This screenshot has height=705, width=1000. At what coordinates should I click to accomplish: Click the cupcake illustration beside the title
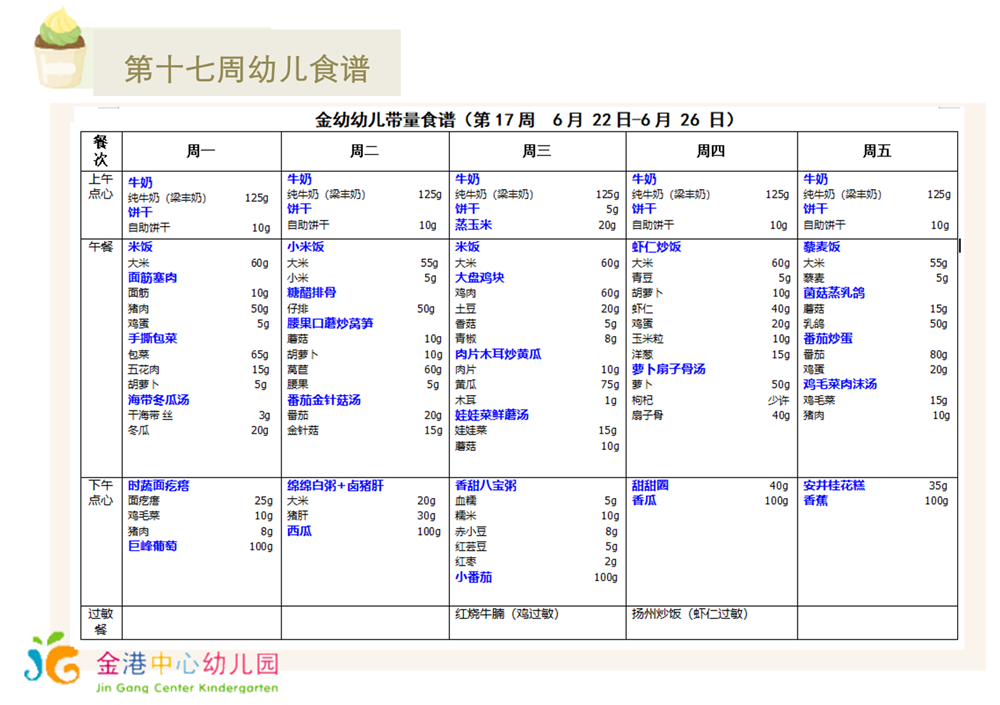[60, 48]
